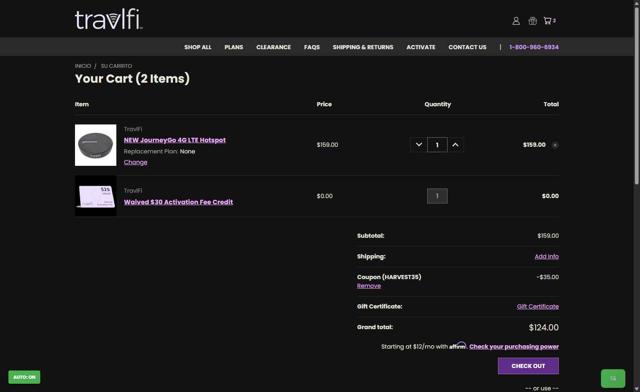This screenshot has width=640, height=392.
Task: Click the activation fee credit thumbnail
Action: 96,196
